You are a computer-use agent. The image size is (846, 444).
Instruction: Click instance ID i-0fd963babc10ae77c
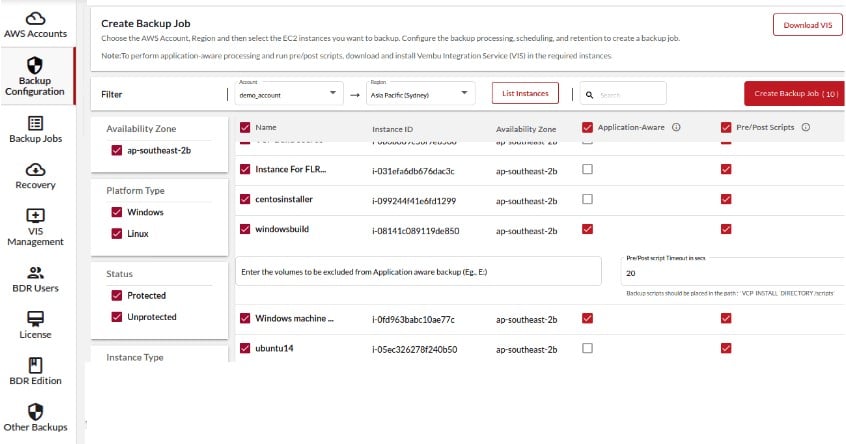[x=413, y=320]
